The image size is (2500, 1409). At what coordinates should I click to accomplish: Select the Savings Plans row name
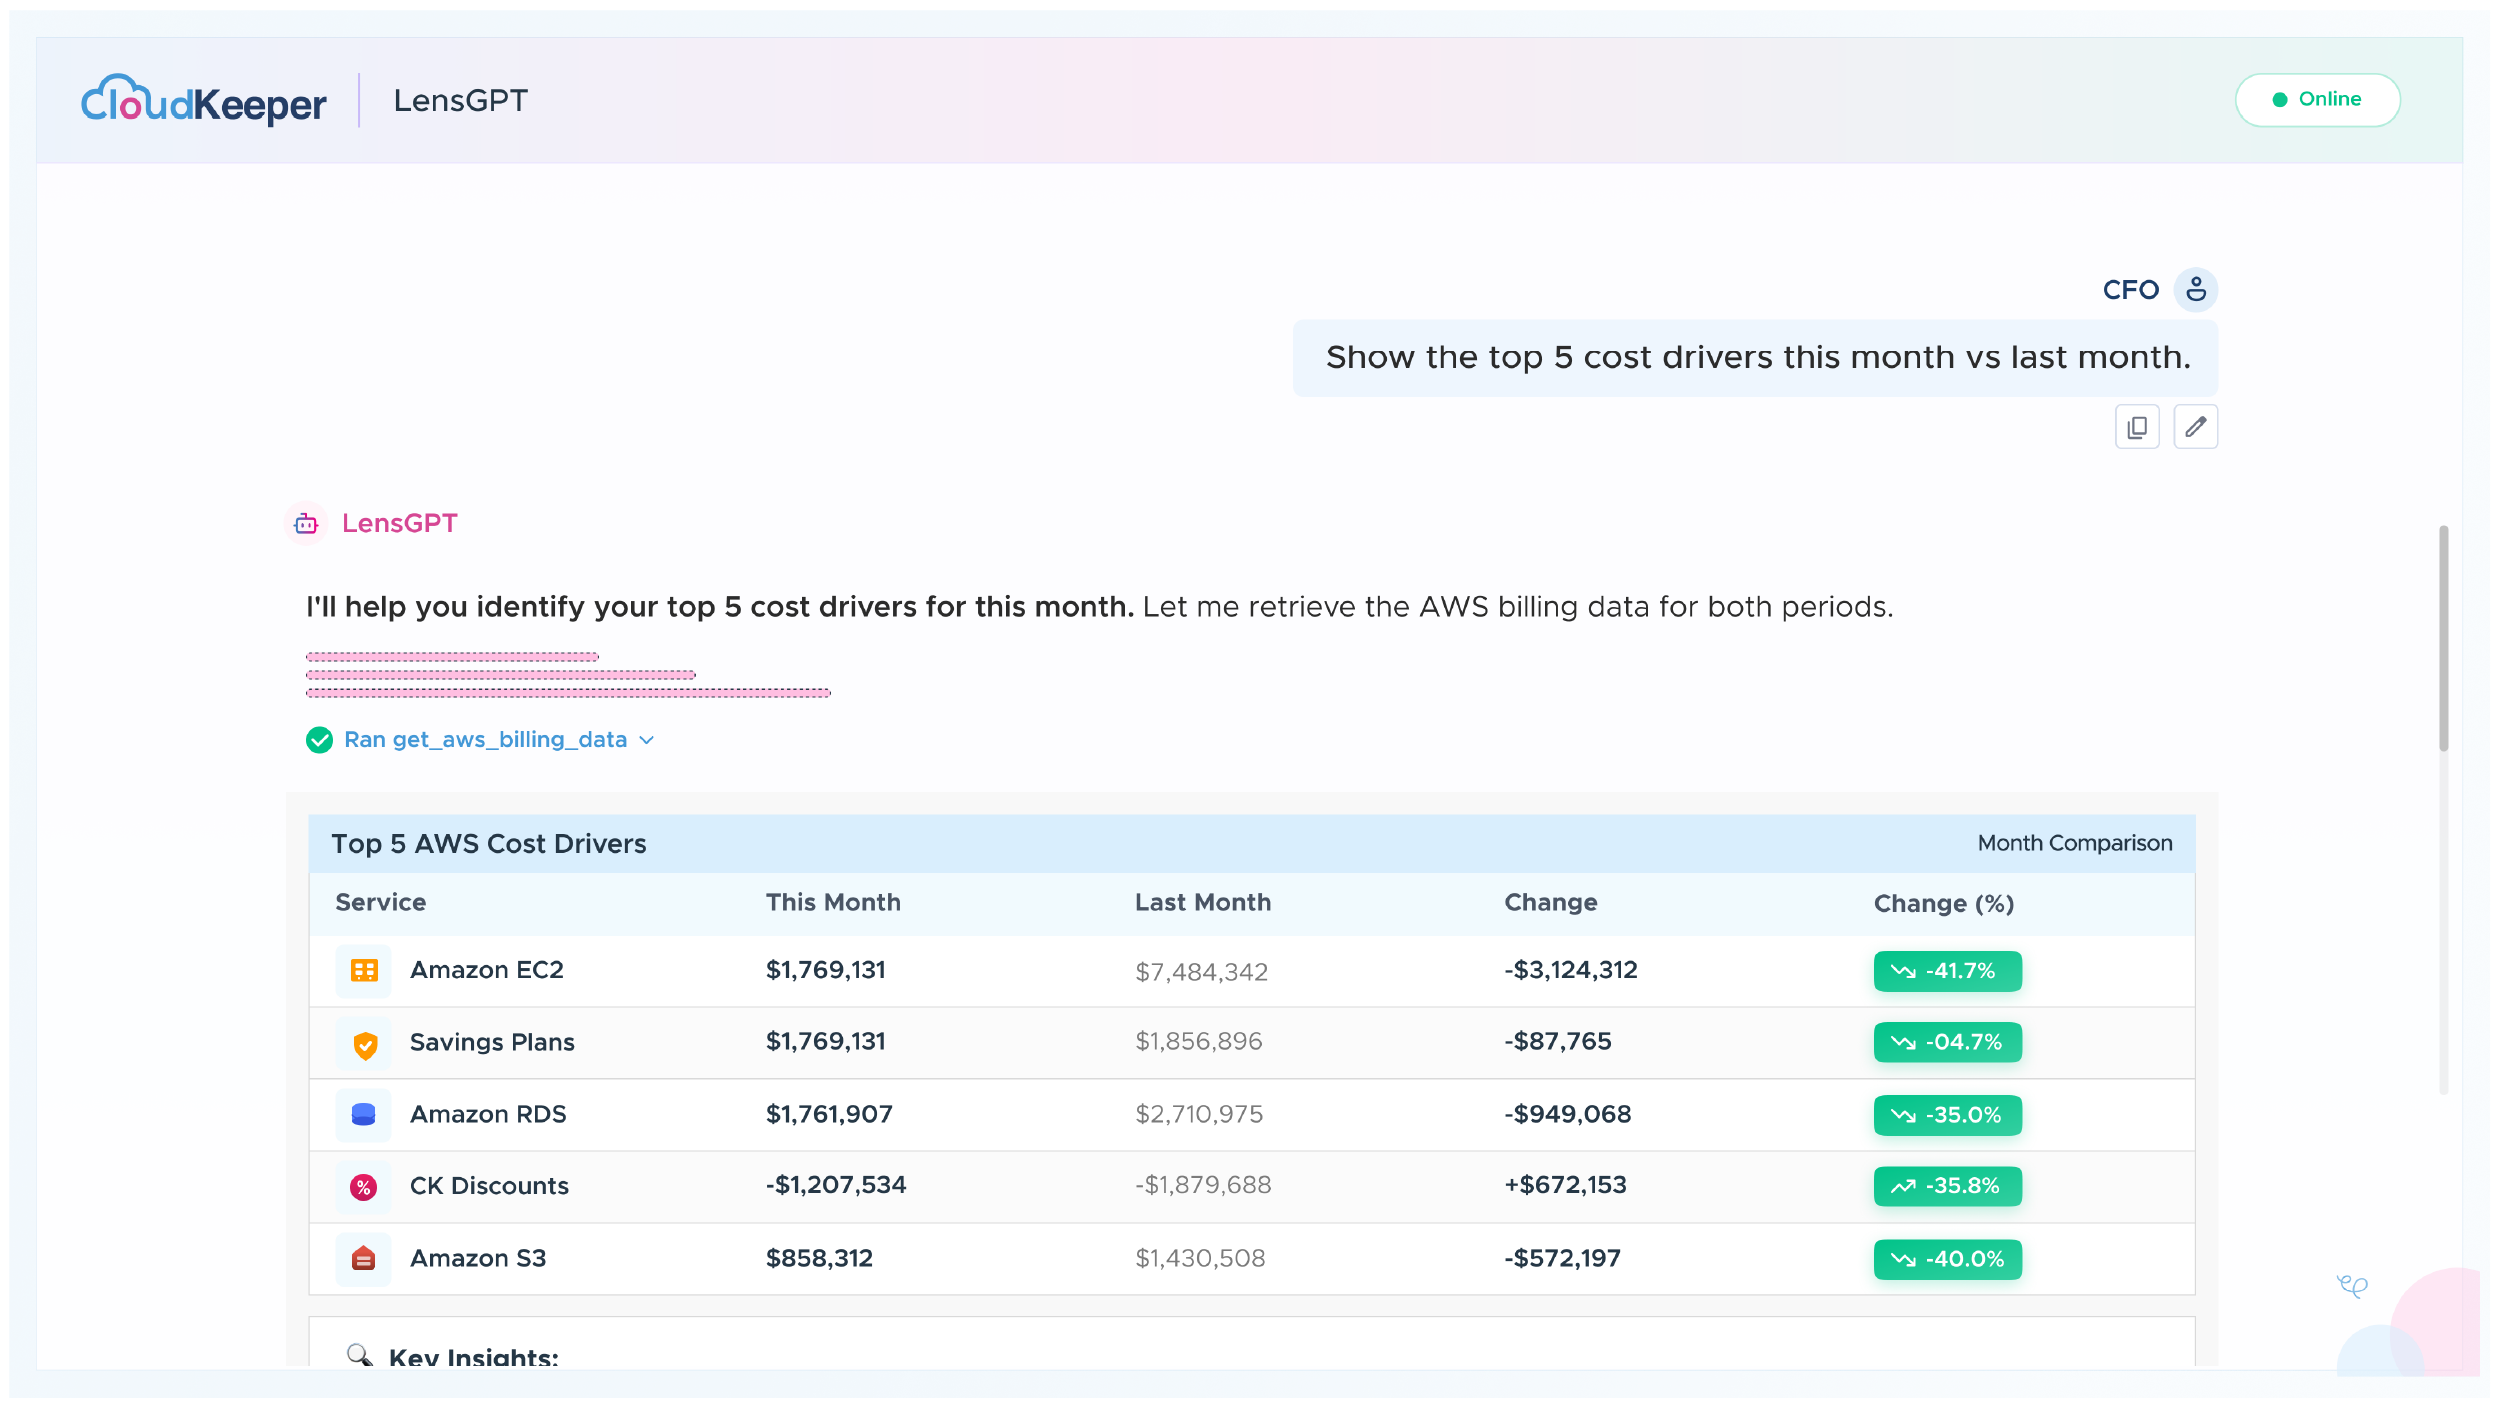tap(492, 1042)
